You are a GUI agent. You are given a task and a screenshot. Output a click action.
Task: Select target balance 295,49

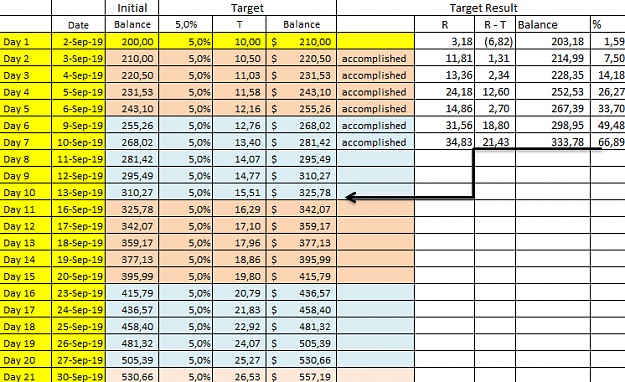[x=301, y=159]
